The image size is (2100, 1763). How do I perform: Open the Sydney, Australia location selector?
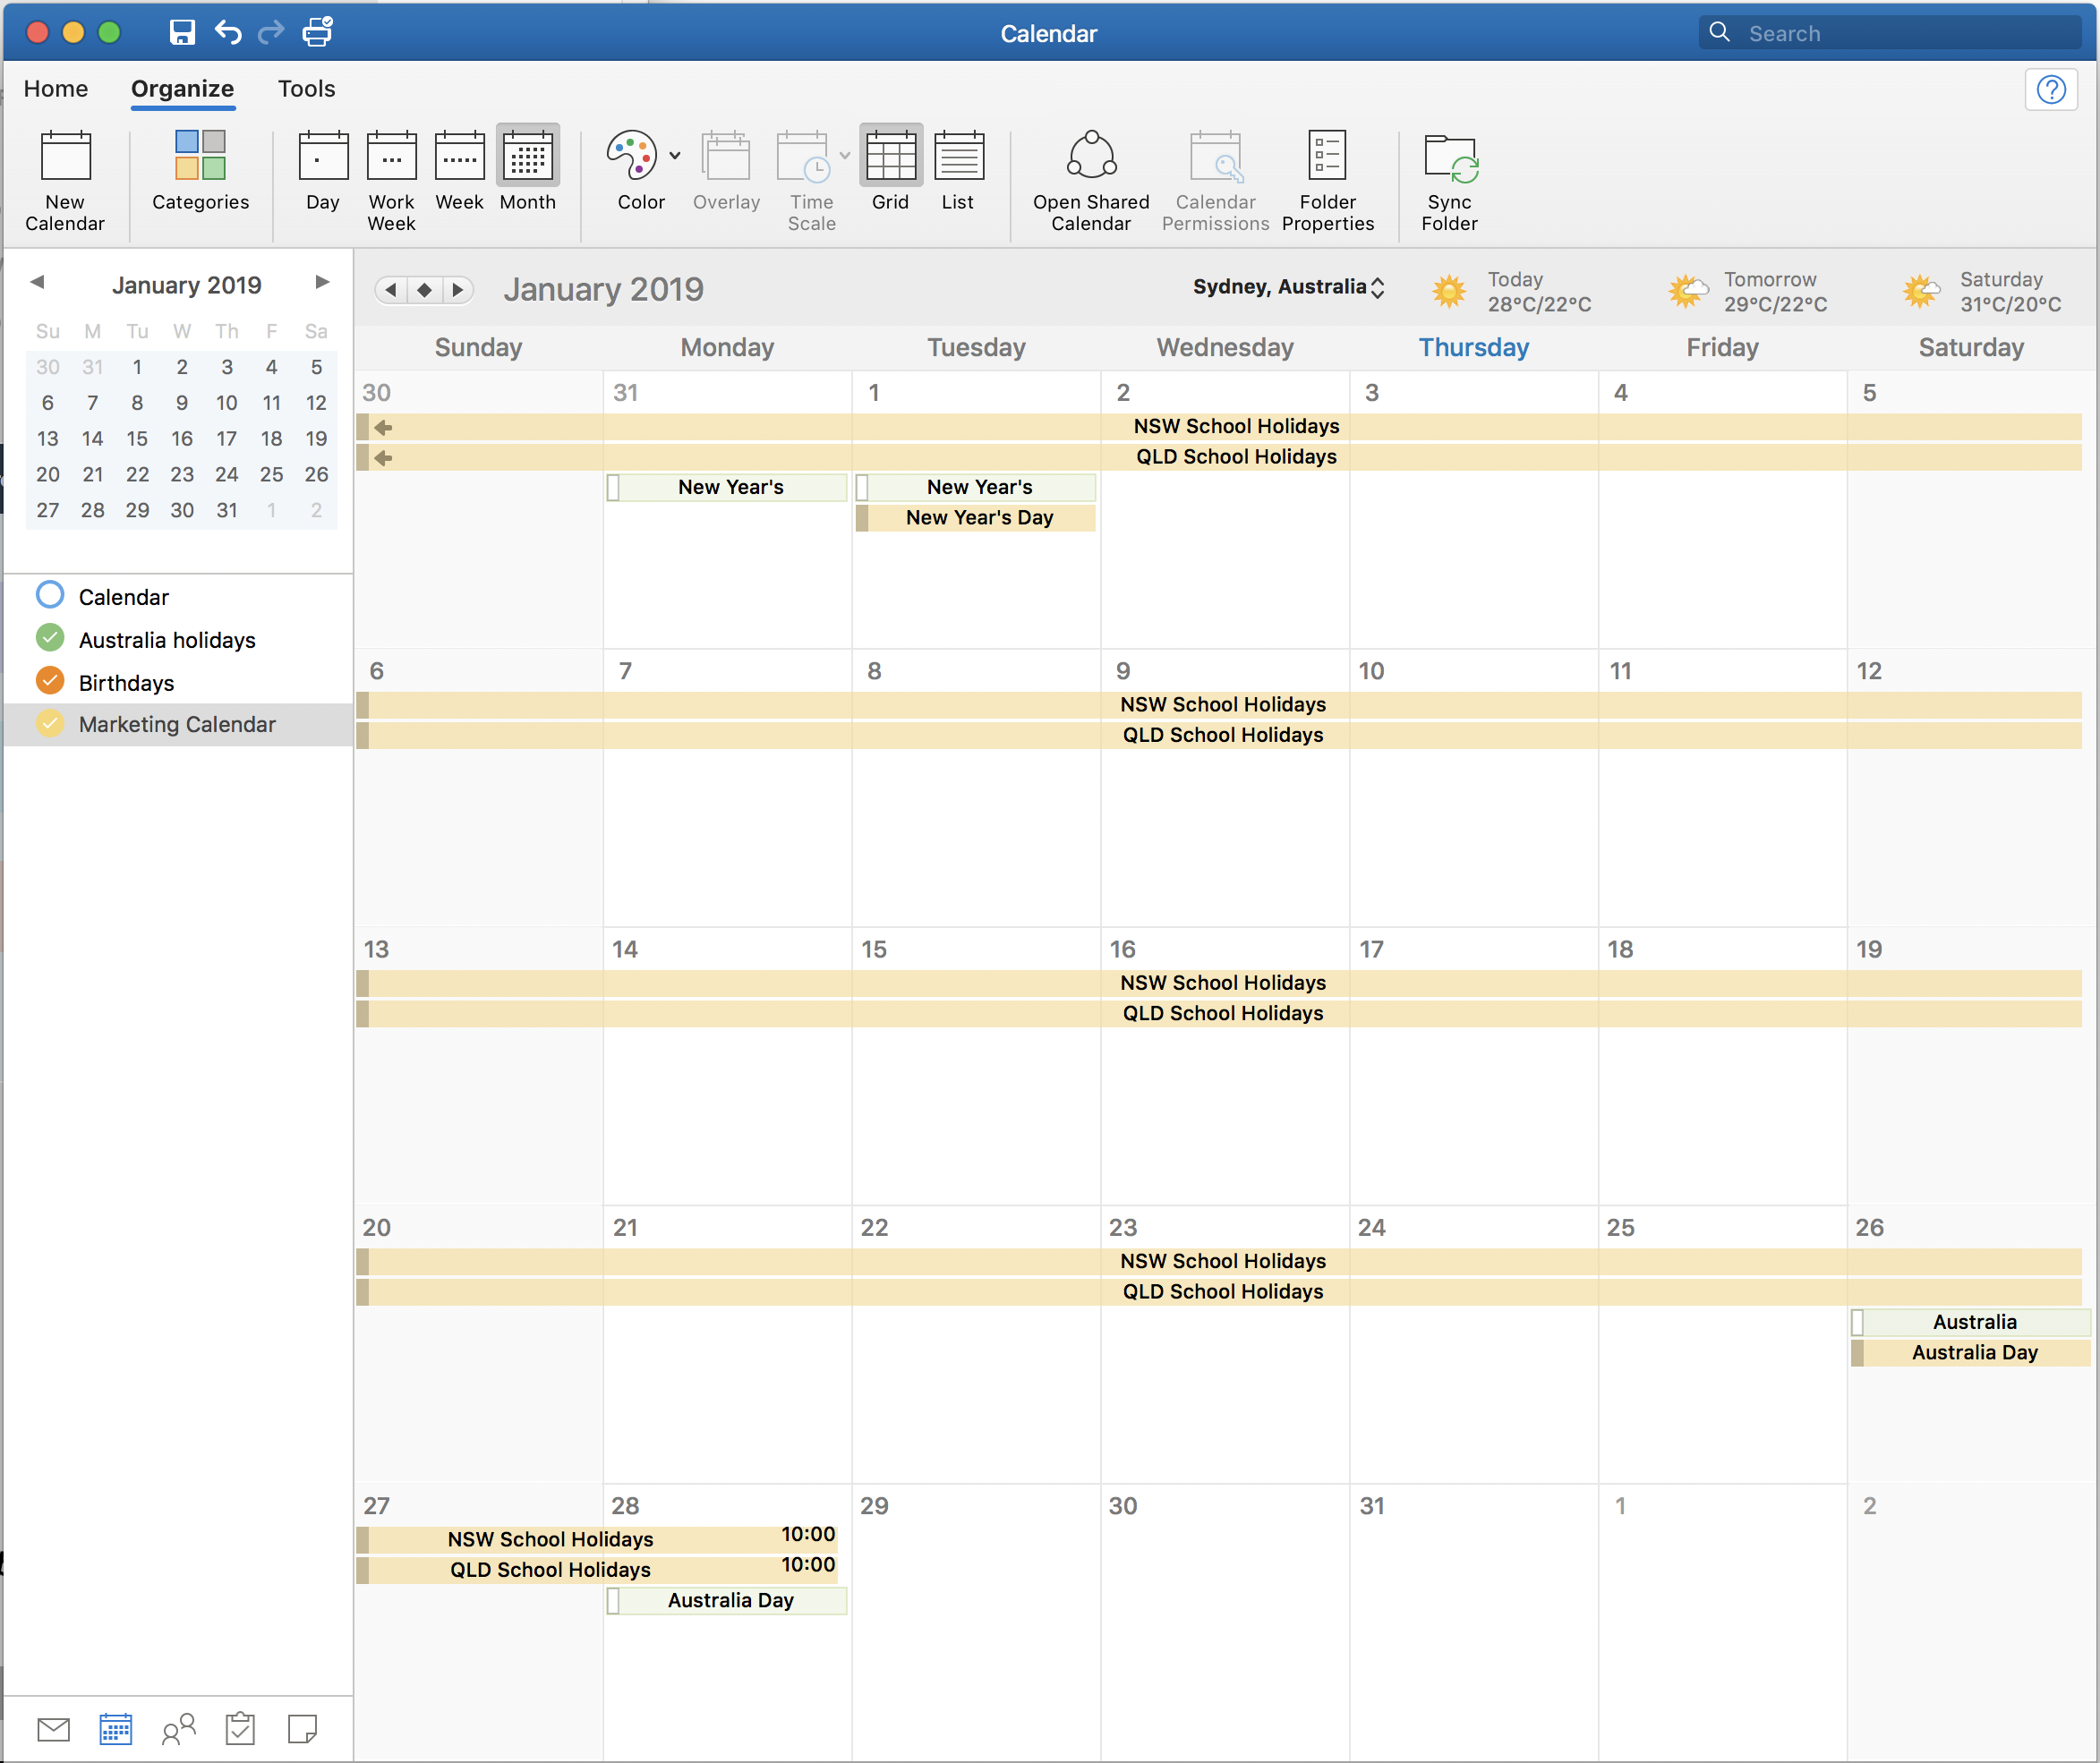coord(1288,287)
